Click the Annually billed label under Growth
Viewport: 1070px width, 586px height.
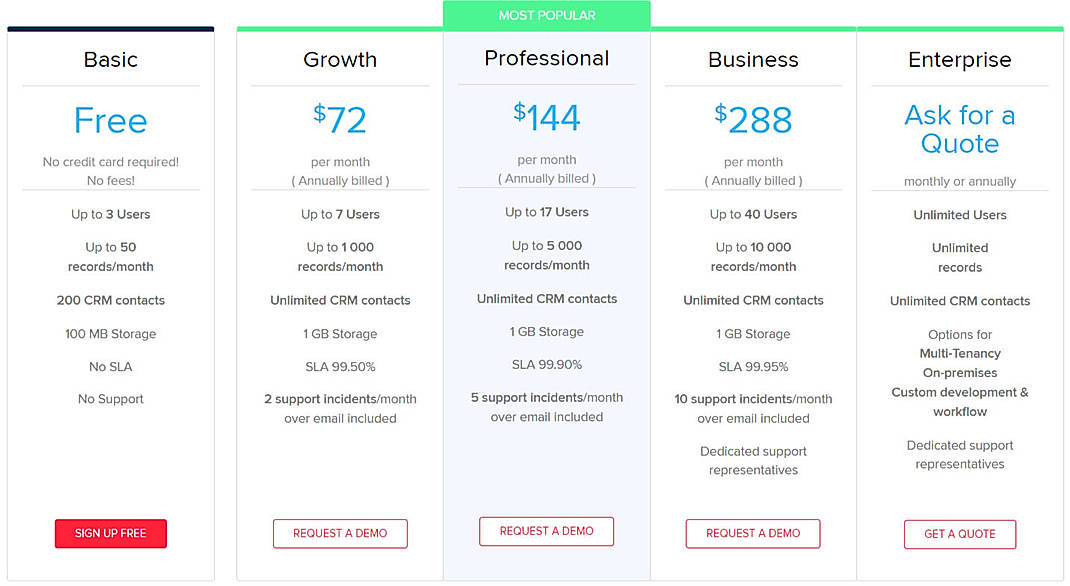pyautogui.click(x=340, y=180)
